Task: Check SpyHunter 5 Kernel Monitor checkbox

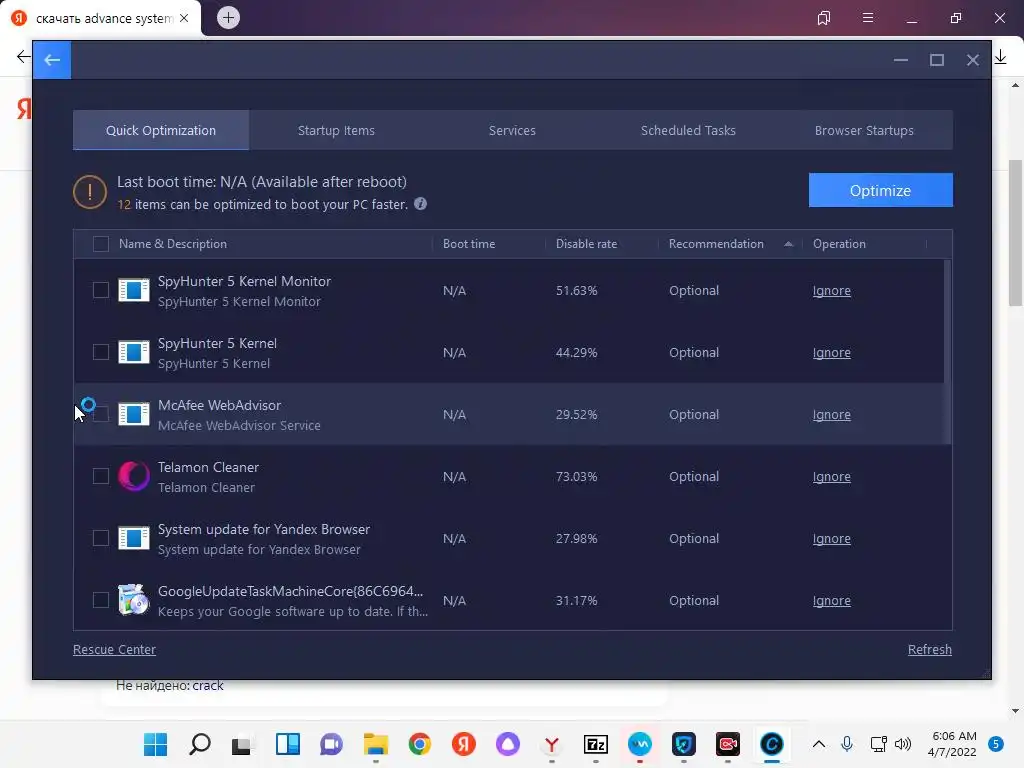Action: tap(101, 290)
